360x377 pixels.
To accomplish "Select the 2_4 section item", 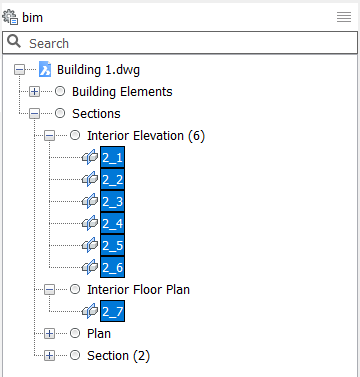I will click(x=113, y=223).
